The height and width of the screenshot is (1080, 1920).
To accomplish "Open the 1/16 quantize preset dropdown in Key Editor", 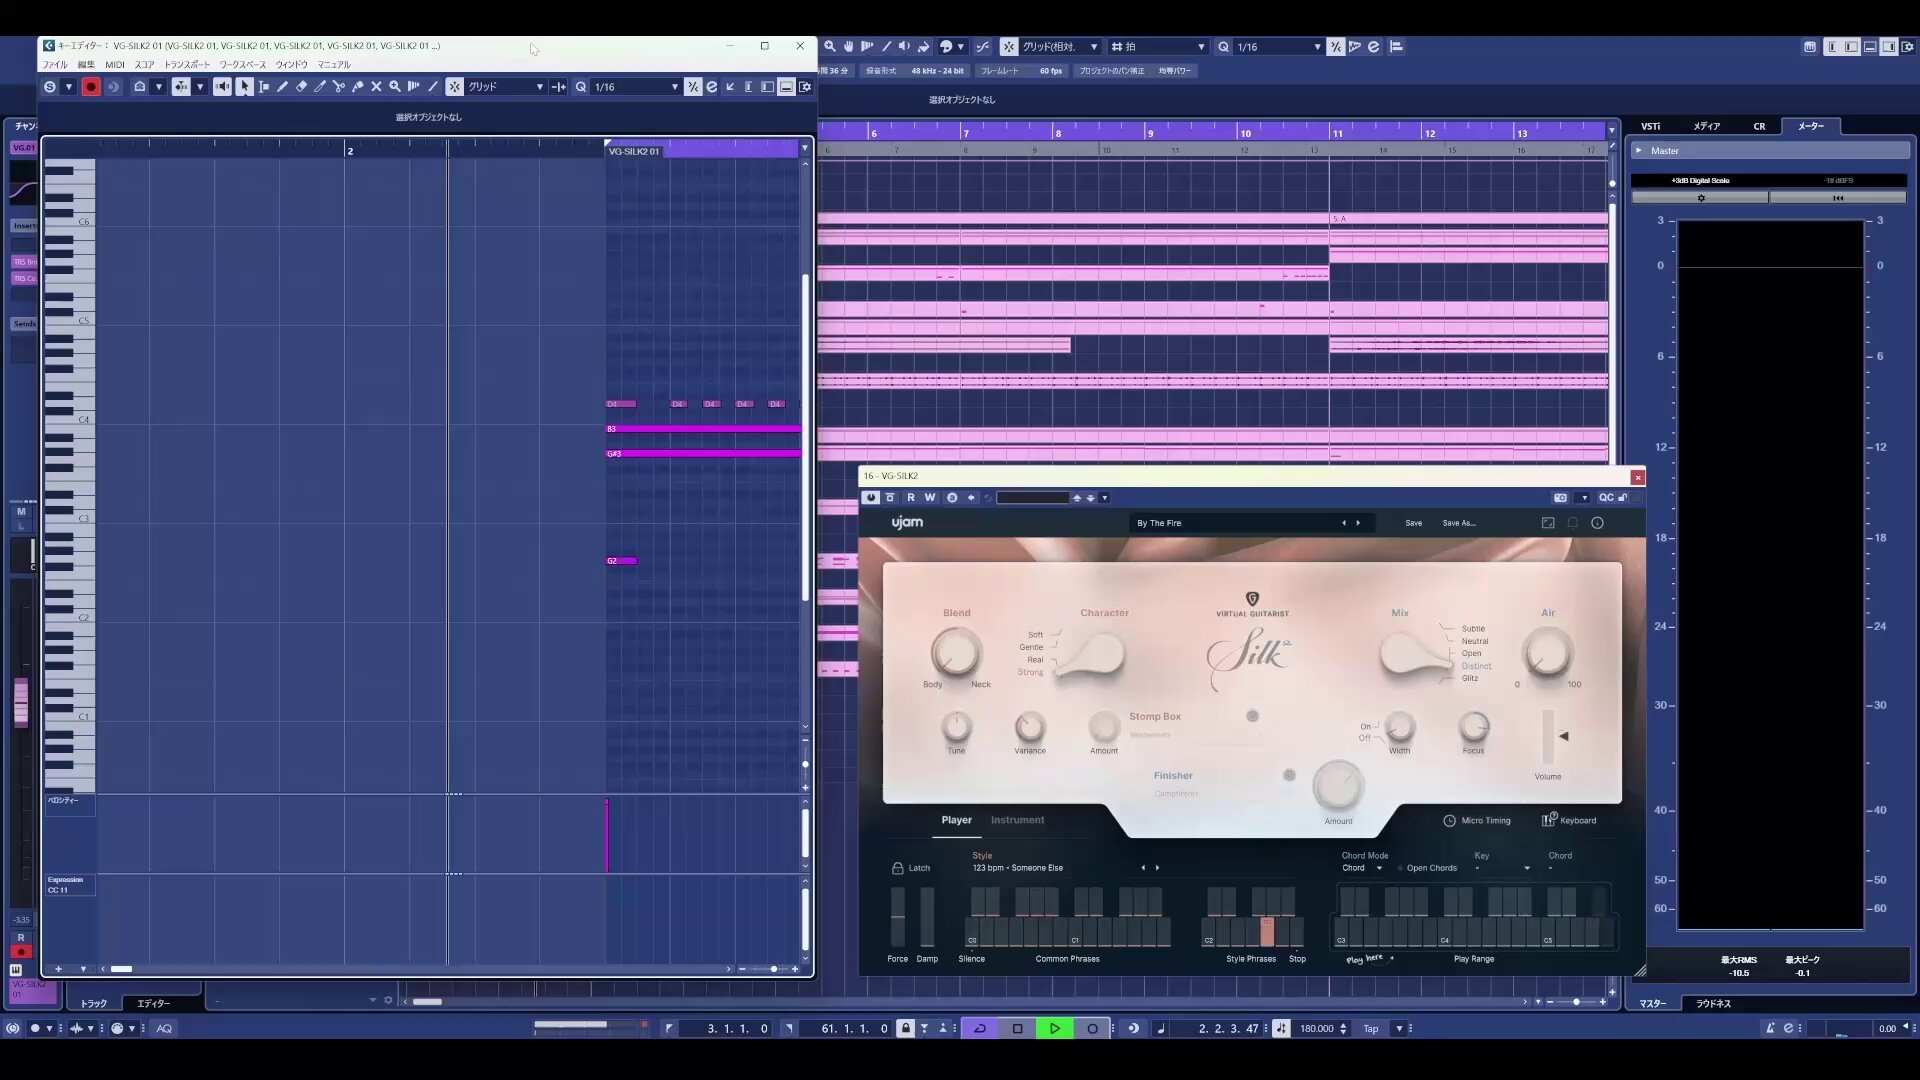I will 636,87.
